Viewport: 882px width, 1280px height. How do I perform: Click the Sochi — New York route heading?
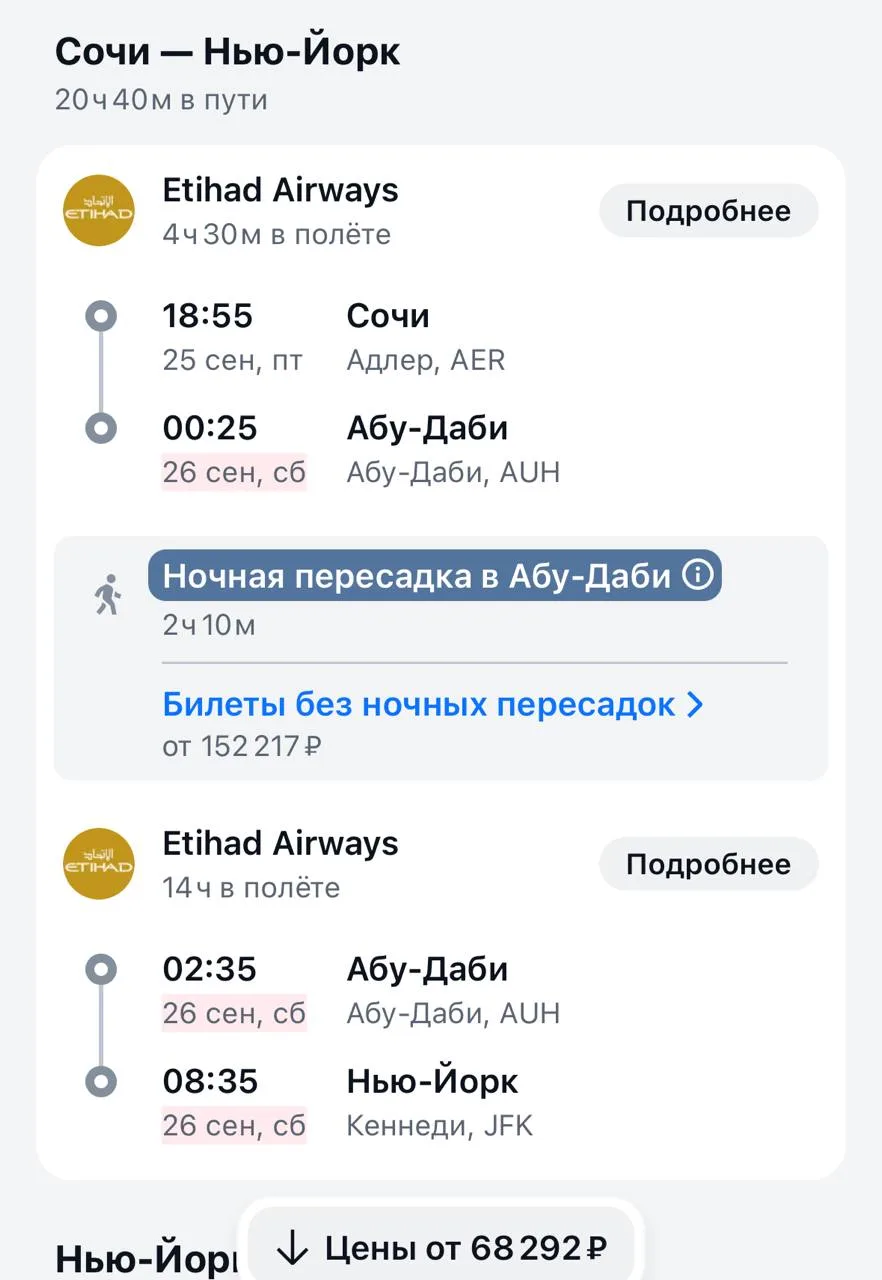[x=227, y=52]
